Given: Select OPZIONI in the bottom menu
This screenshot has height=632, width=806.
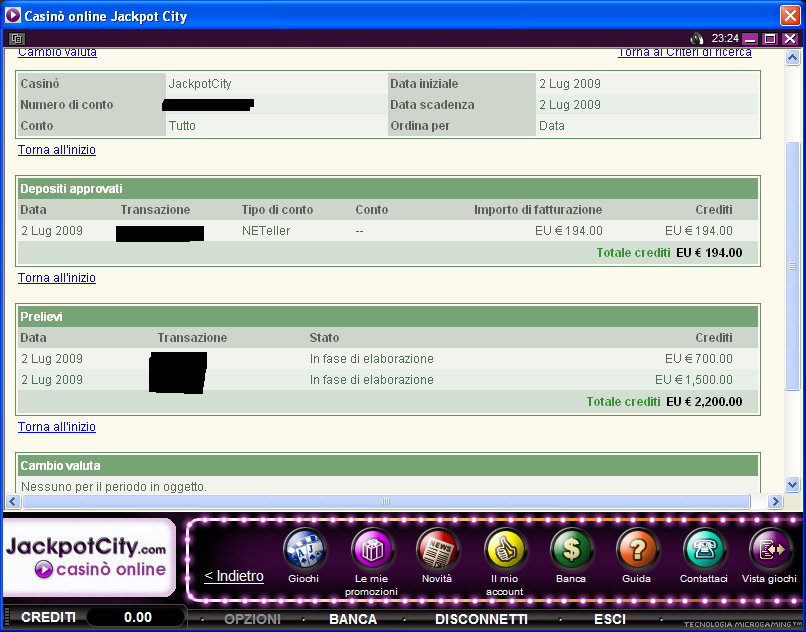Looking at the screenshot, I should click(x=252, y=619).
